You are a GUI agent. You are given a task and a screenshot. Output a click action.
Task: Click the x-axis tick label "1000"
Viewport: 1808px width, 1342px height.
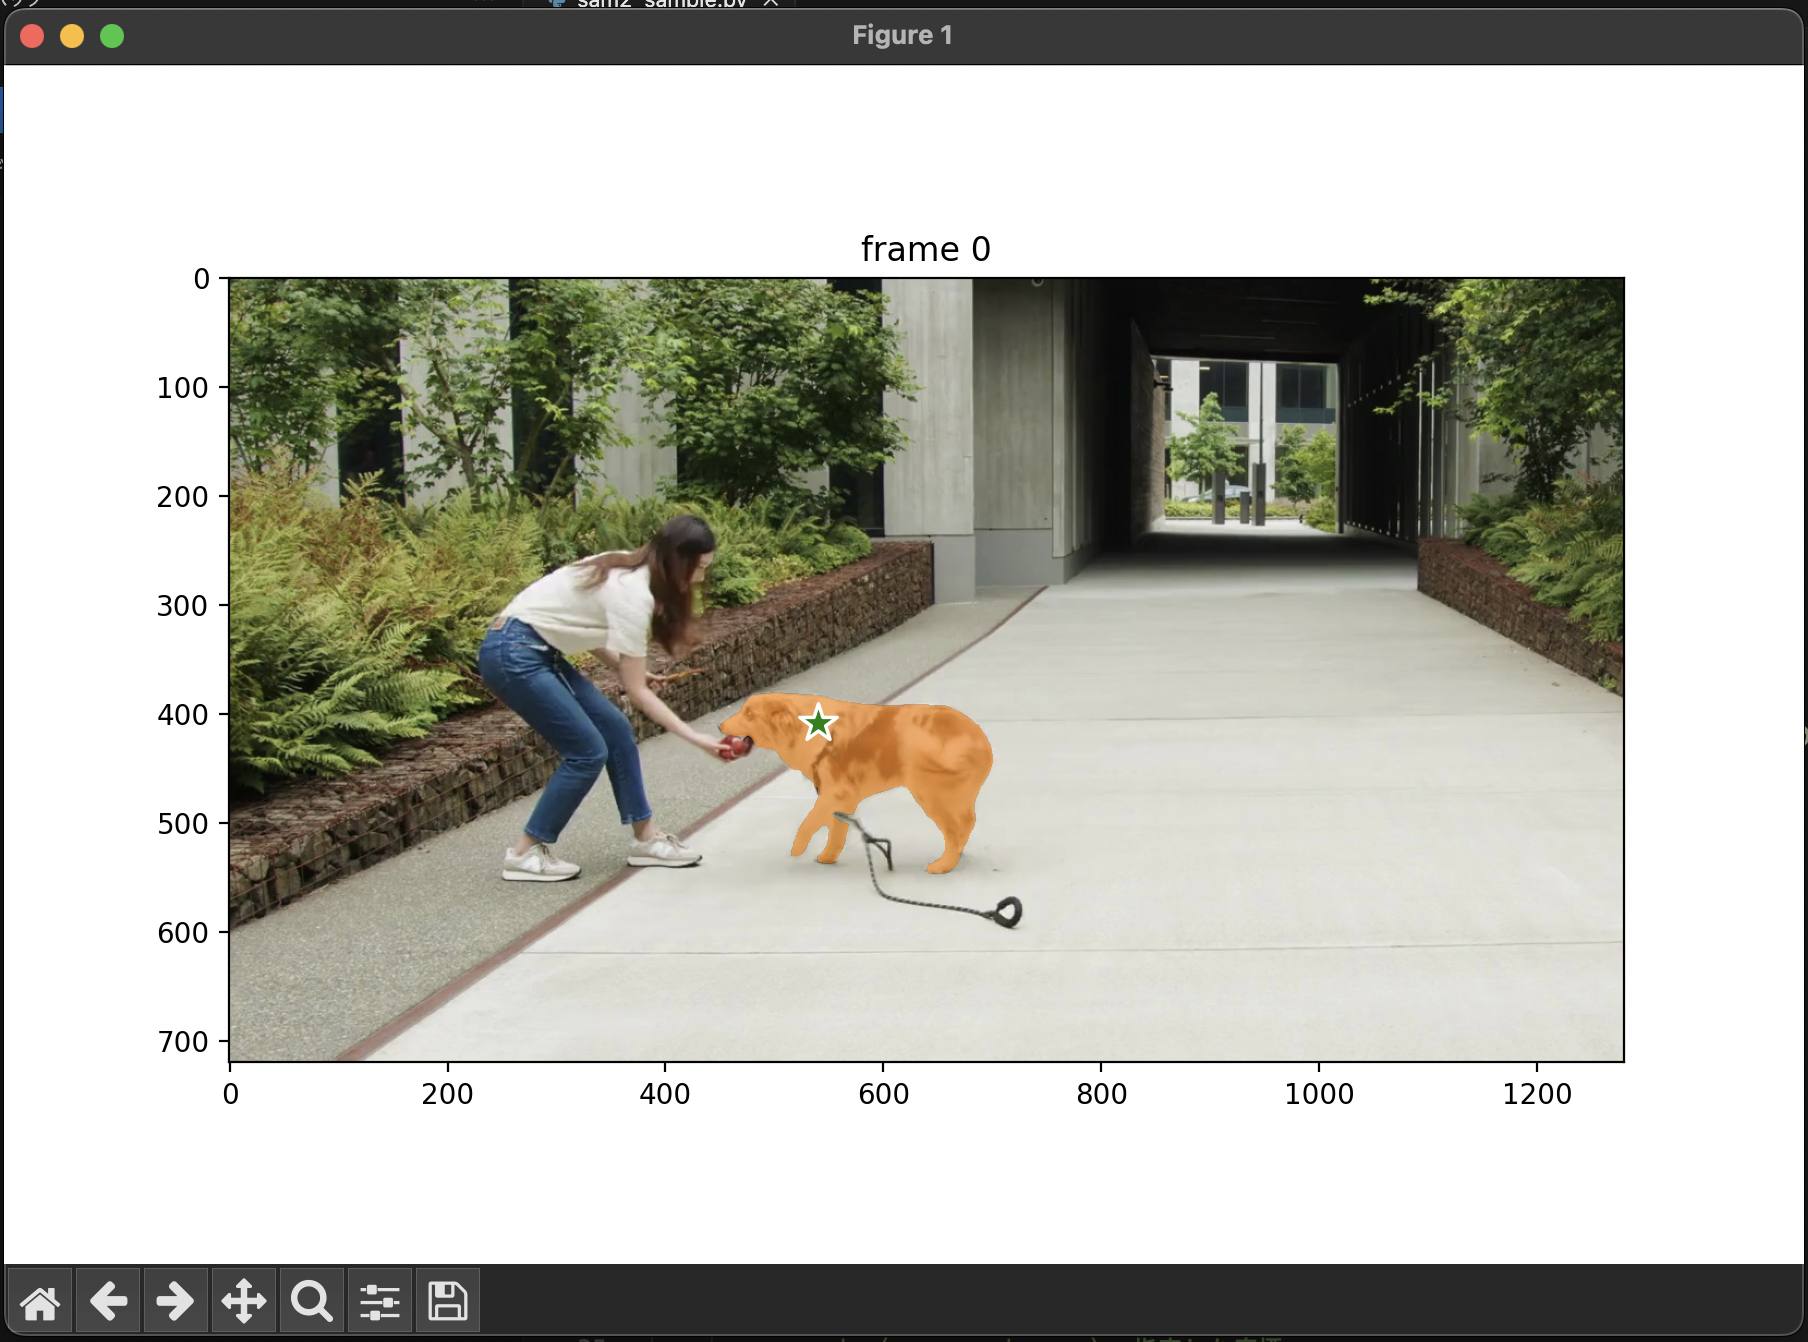(1319, 1094)
